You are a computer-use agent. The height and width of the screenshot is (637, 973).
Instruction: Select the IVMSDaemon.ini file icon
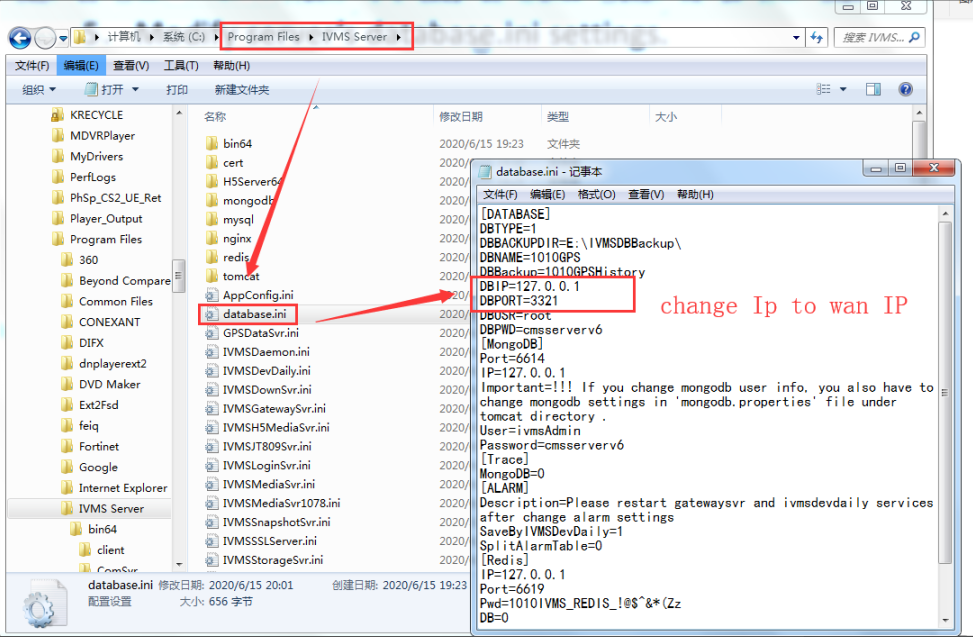(x=212, y=352)
